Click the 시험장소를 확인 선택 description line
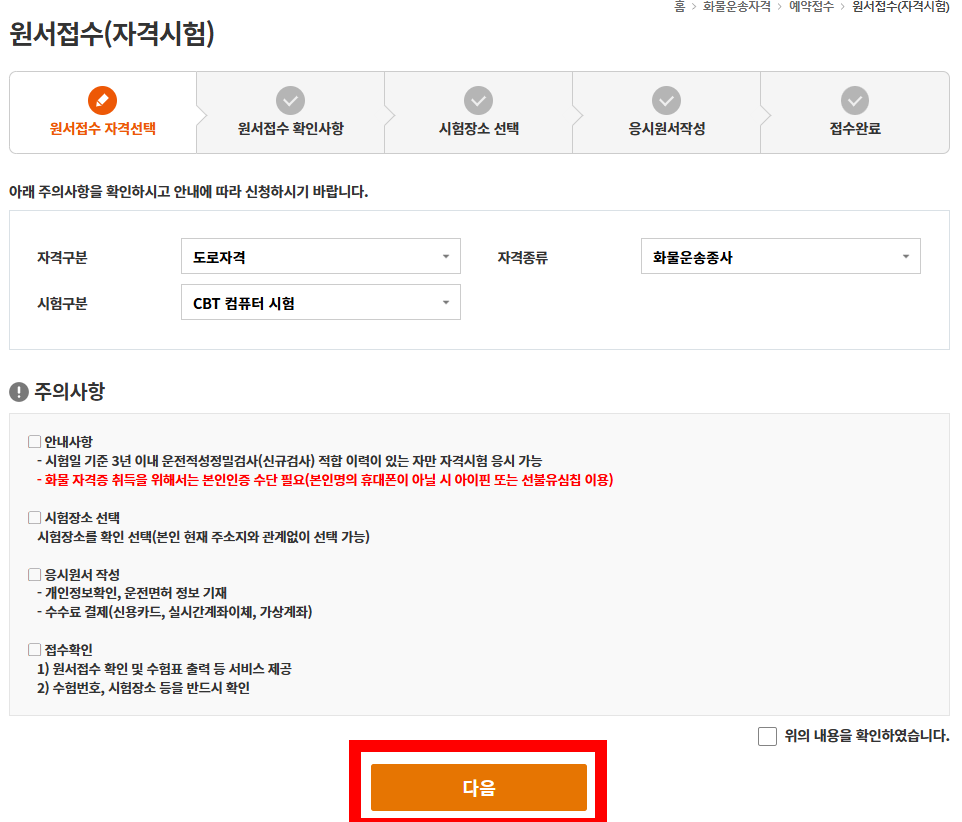This screenshot has height=822, width=962. pyautogui.click(x=204, y=537)
